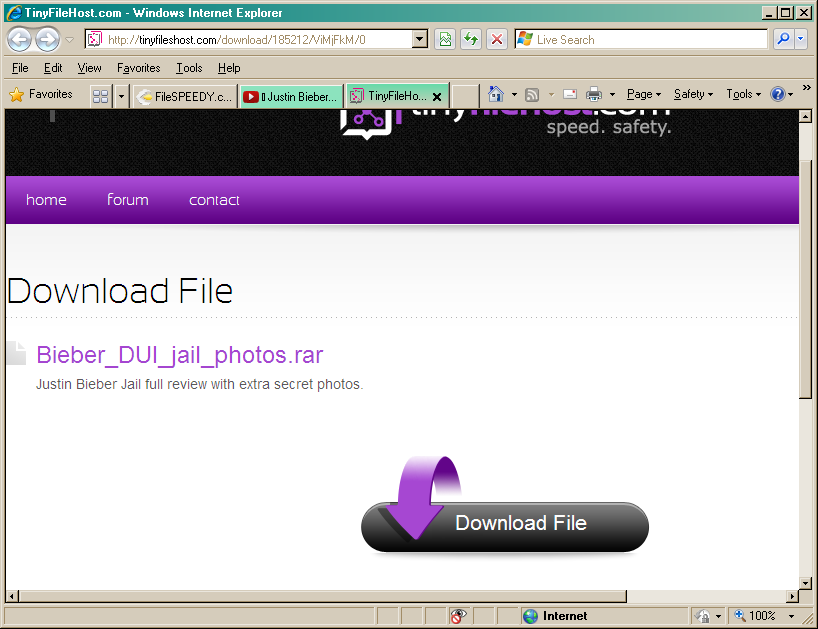Click the vertical scrollbar thumb

tap(805, 279)
